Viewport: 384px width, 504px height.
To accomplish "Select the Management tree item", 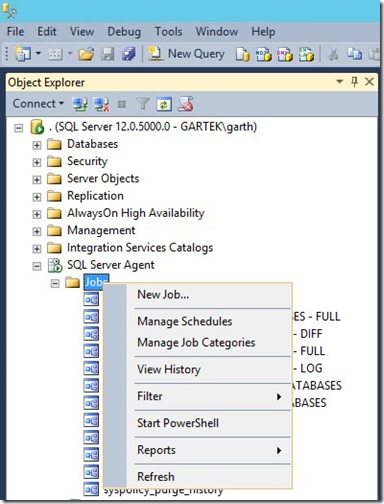I will tap(101, 230).
